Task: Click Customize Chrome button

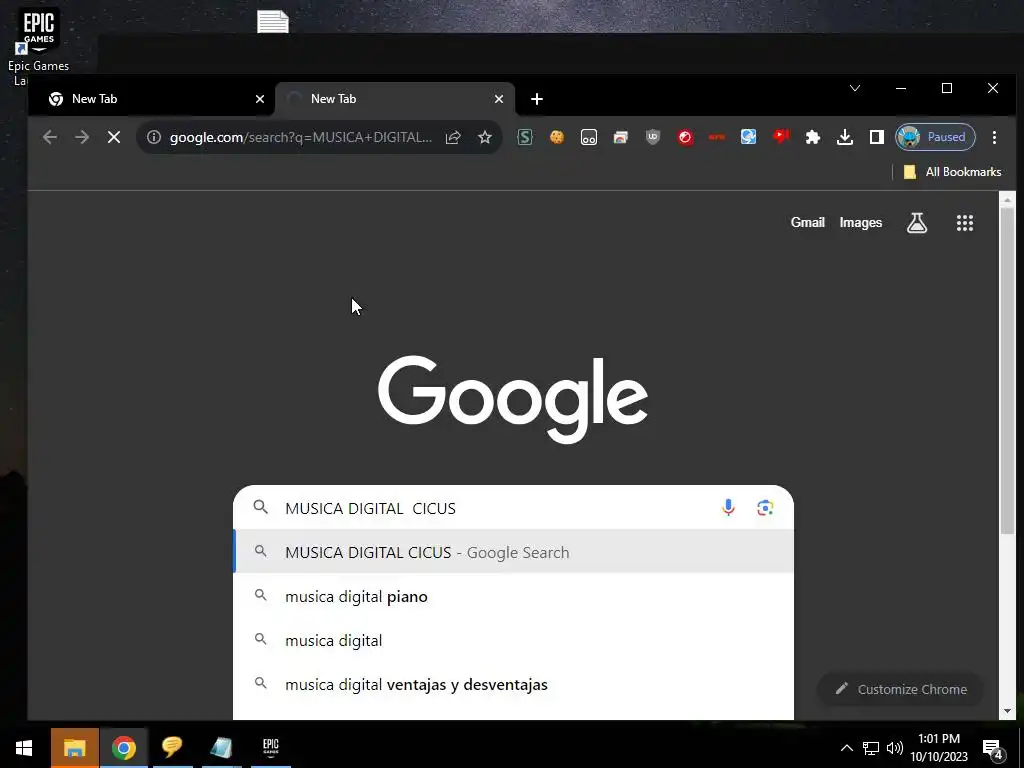Action: tap(901, 689)
